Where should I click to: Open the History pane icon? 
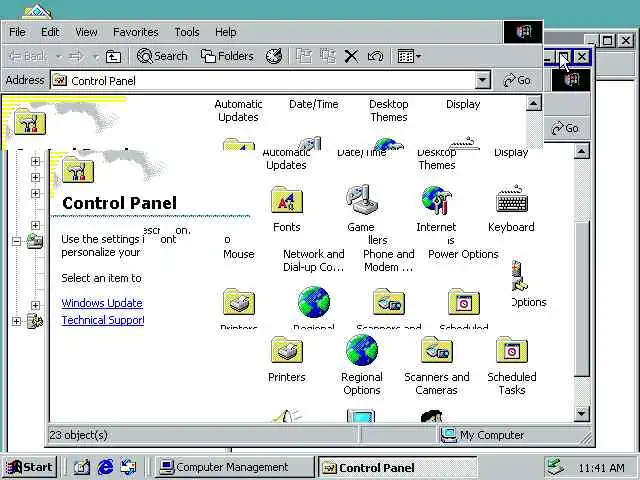tap(274, 56)
